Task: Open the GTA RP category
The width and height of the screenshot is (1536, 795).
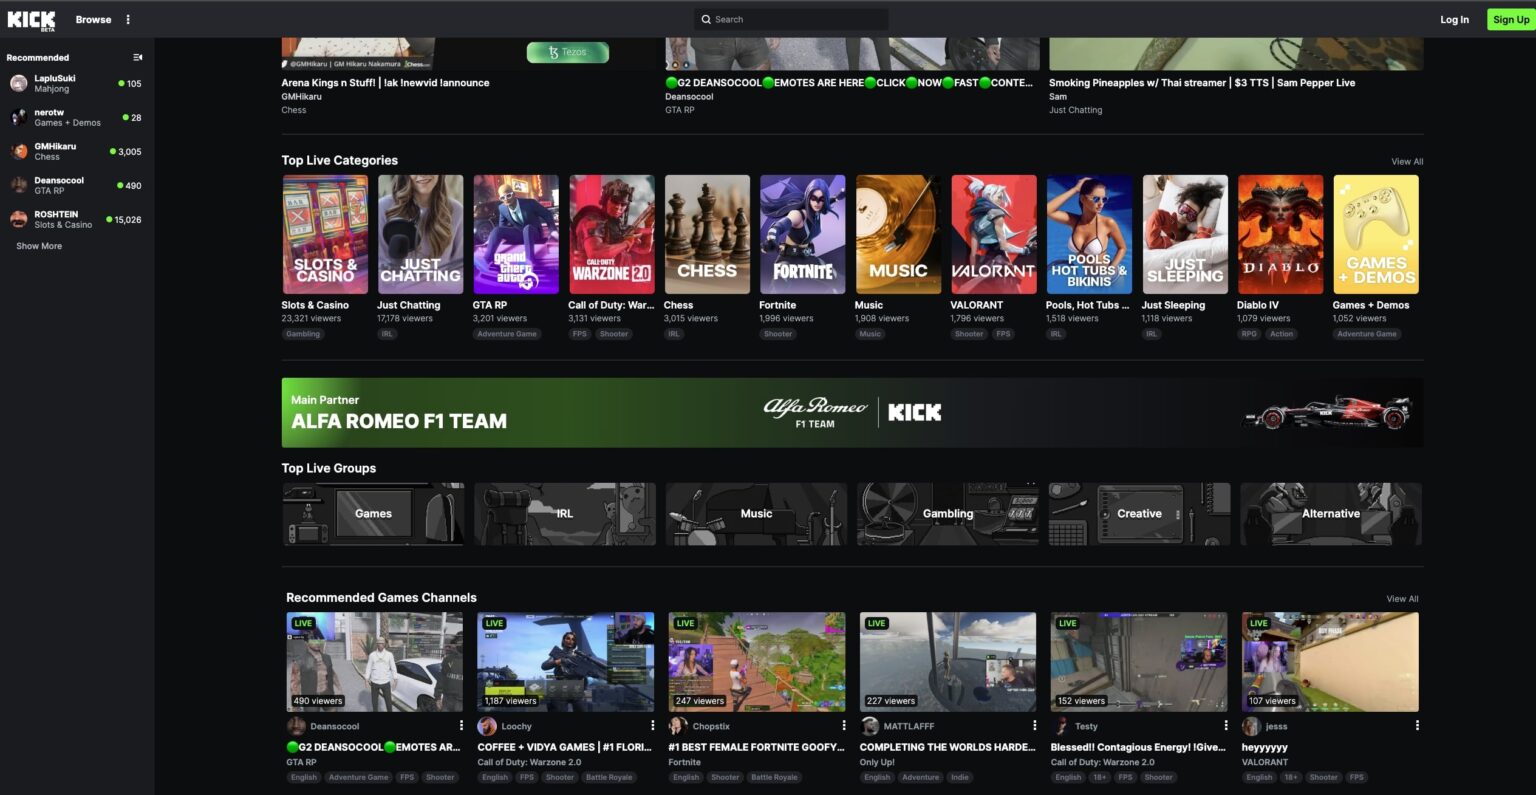Action: (516, 235)
